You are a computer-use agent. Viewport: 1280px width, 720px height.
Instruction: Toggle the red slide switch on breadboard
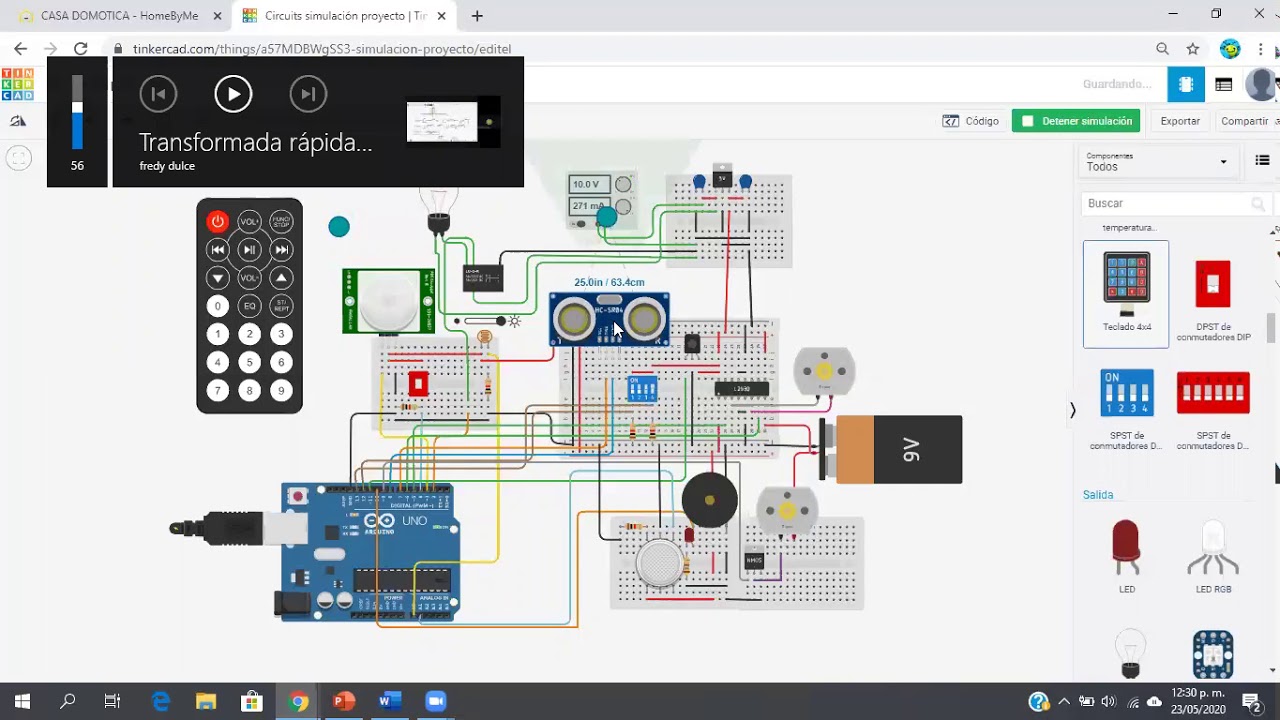point(418,384)
